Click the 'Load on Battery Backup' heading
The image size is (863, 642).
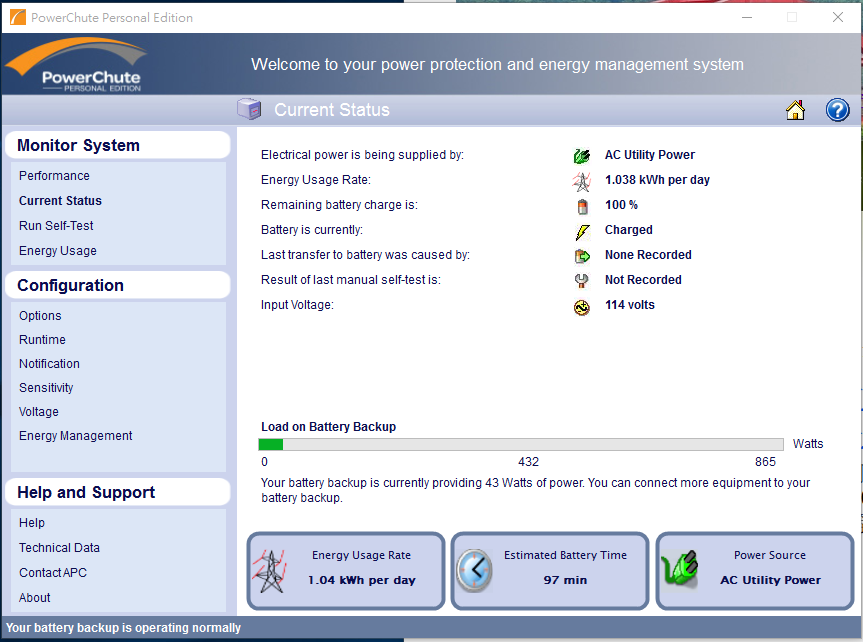[x=328, y=427]
